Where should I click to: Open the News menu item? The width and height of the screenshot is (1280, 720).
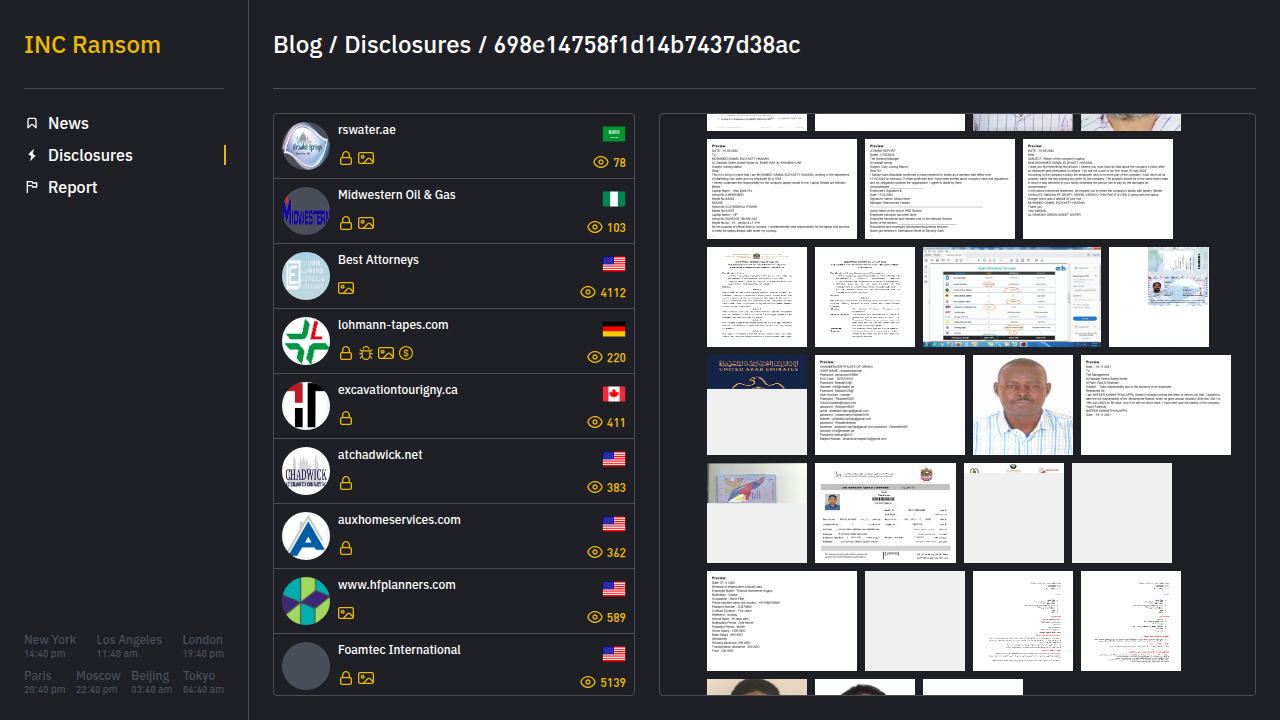[68, 123]
